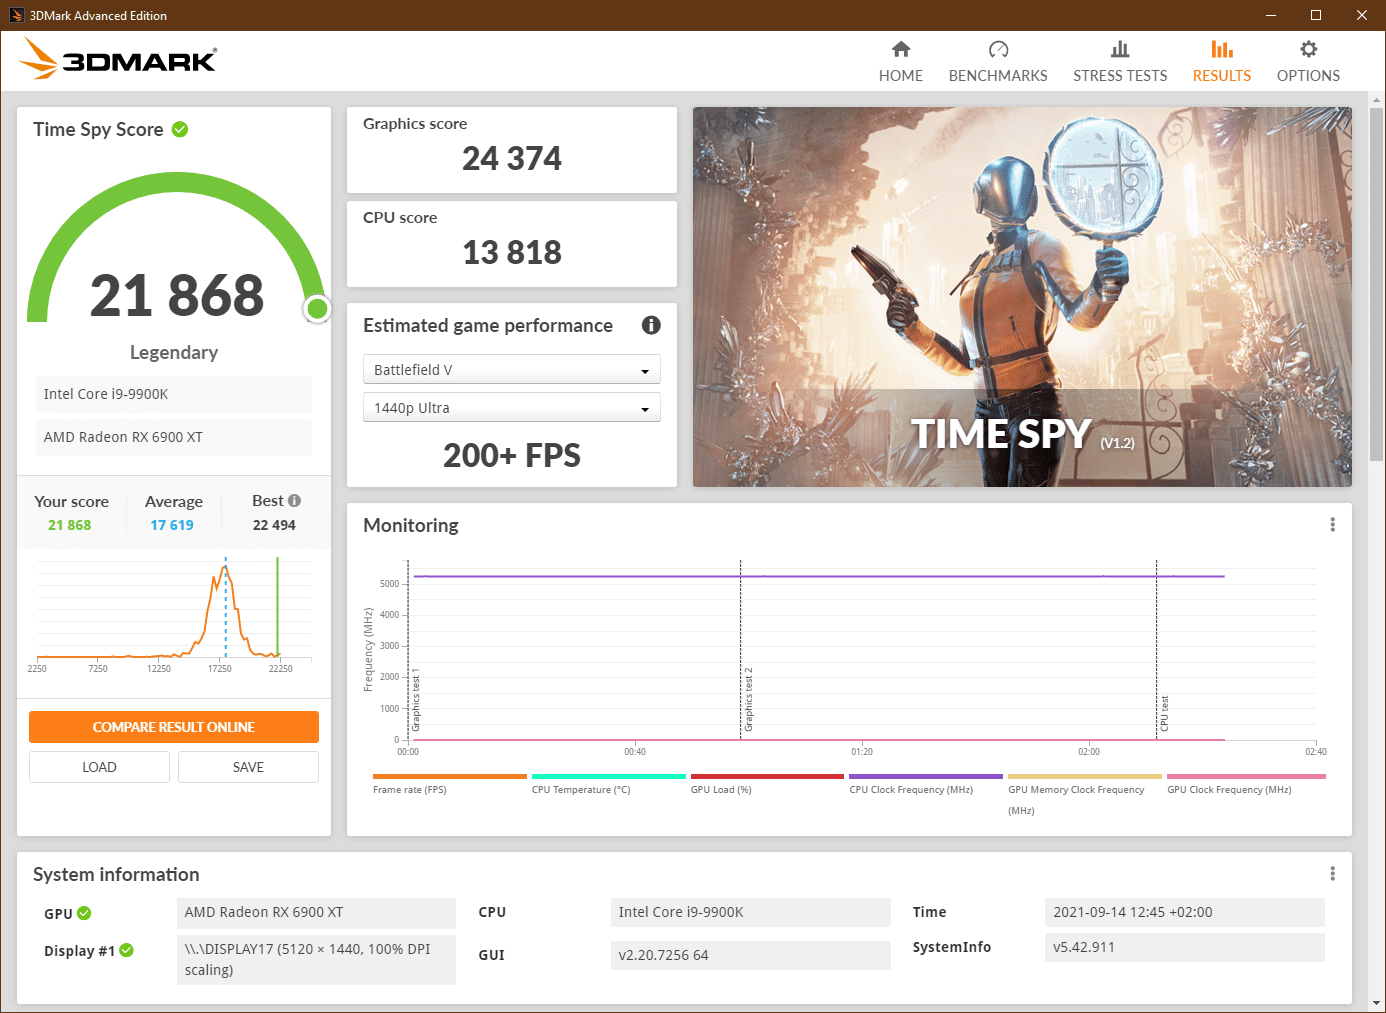Click the Time Spy preview image
1386x1013 pixels.
tap(1022, 297)
